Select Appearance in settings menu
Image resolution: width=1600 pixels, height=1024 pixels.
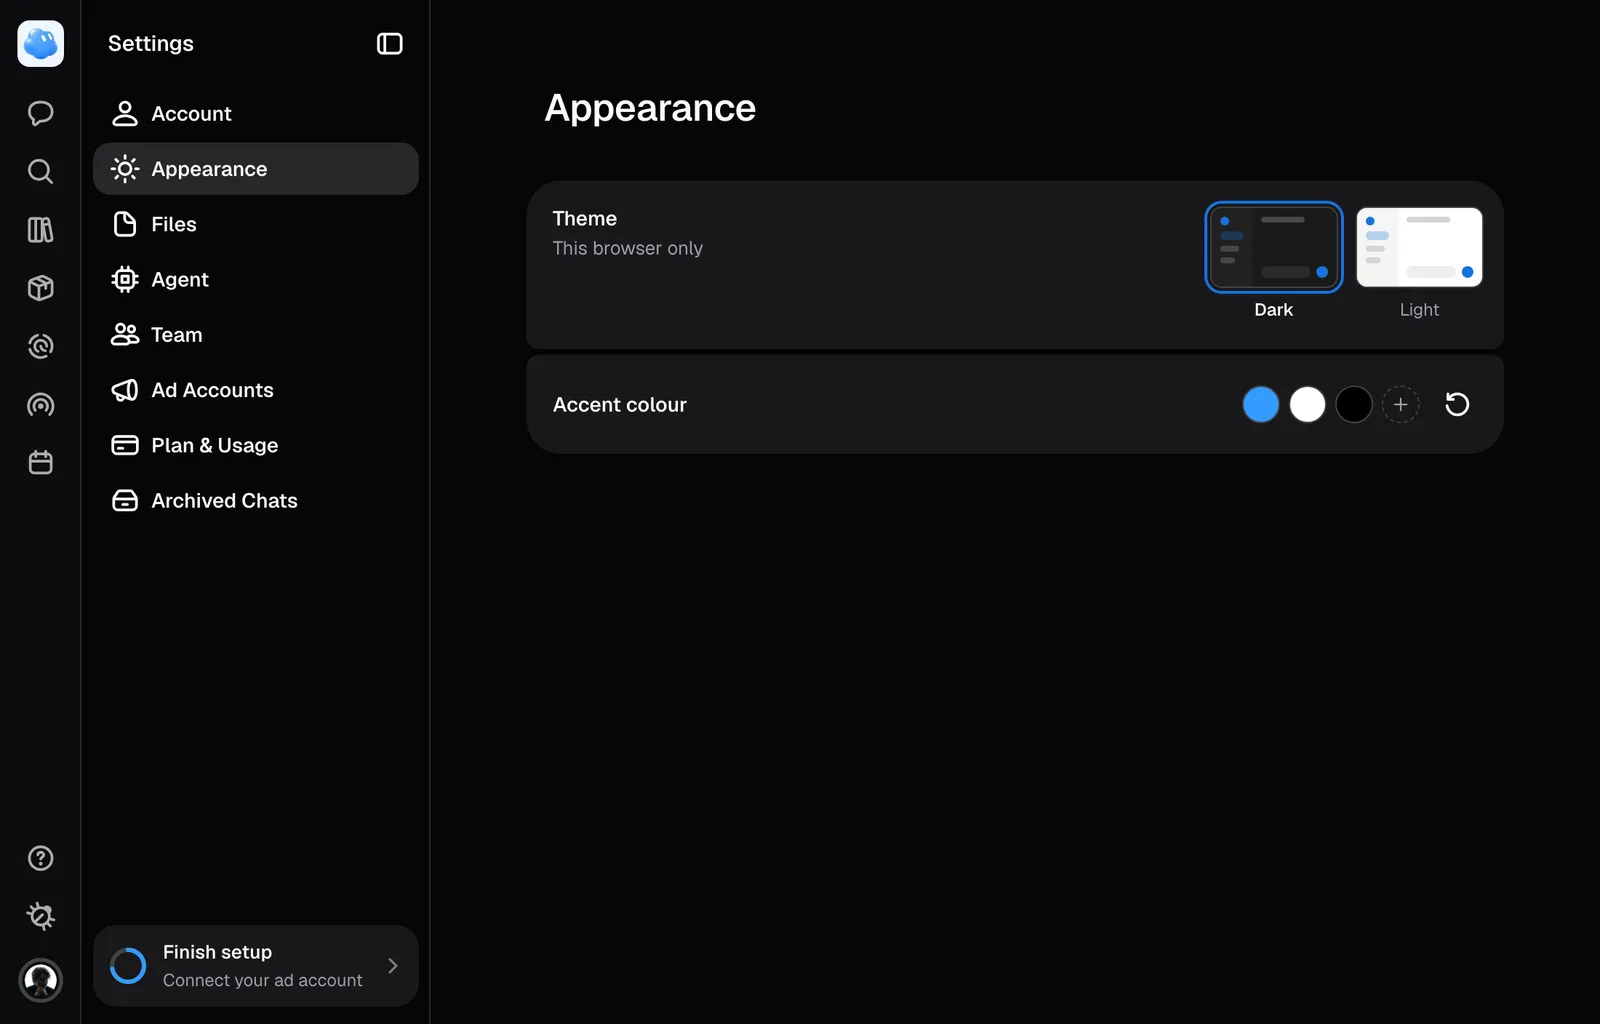pyautogui.click(x=256, y=169)
